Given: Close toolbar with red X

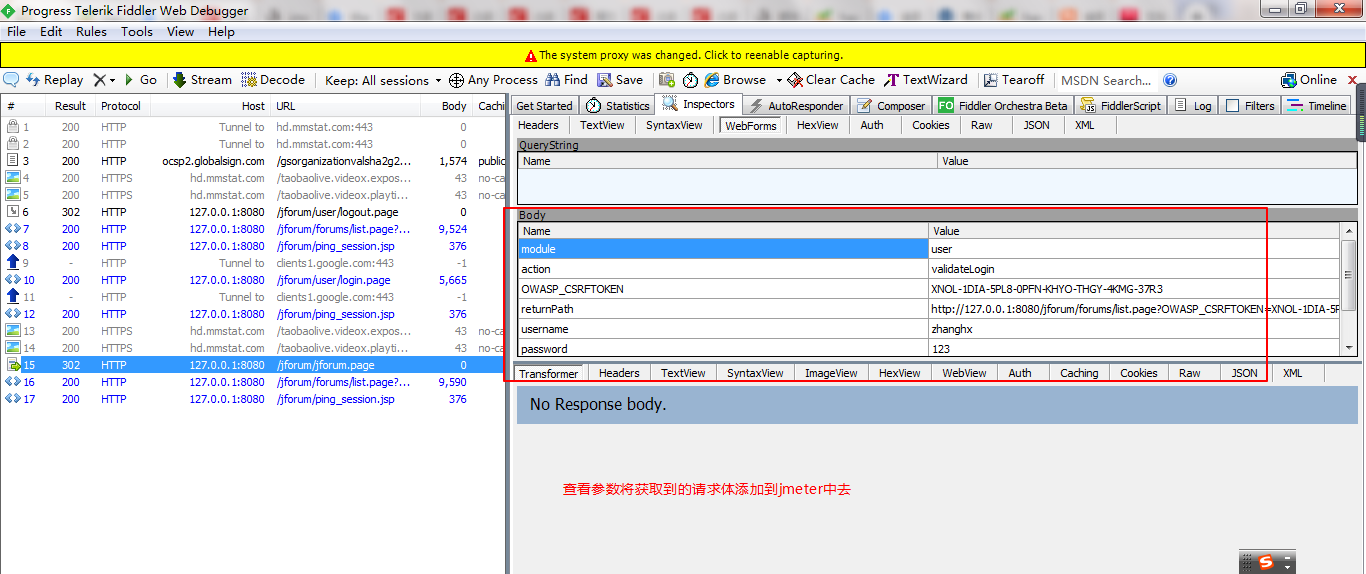Looking at the screenshot, I should 1352,80.
